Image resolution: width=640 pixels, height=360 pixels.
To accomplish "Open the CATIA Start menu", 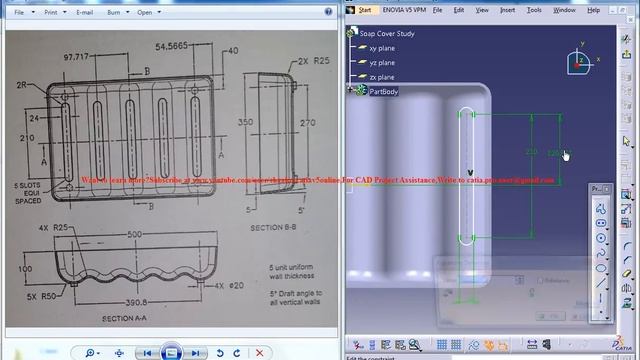I will tap(364, 10).
